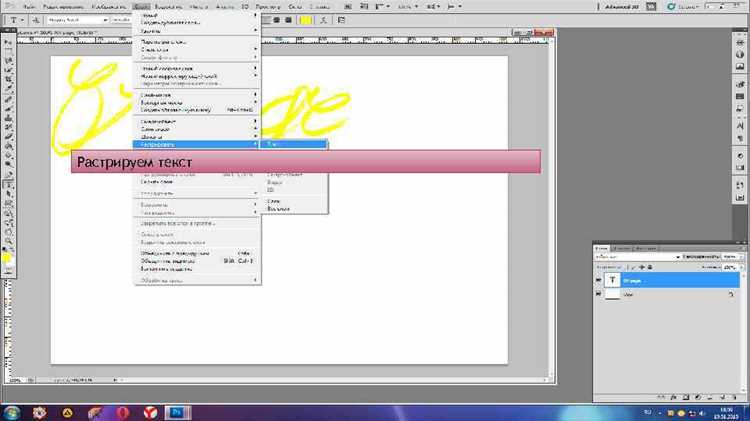Click the Photoshop icon in the taskbar

(x=177, y=412)
